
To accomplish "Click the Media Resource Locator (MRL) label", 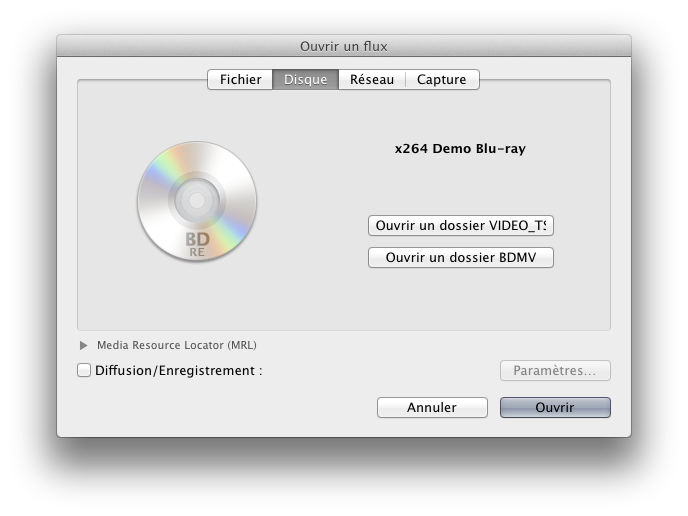I will coord(176,345).
